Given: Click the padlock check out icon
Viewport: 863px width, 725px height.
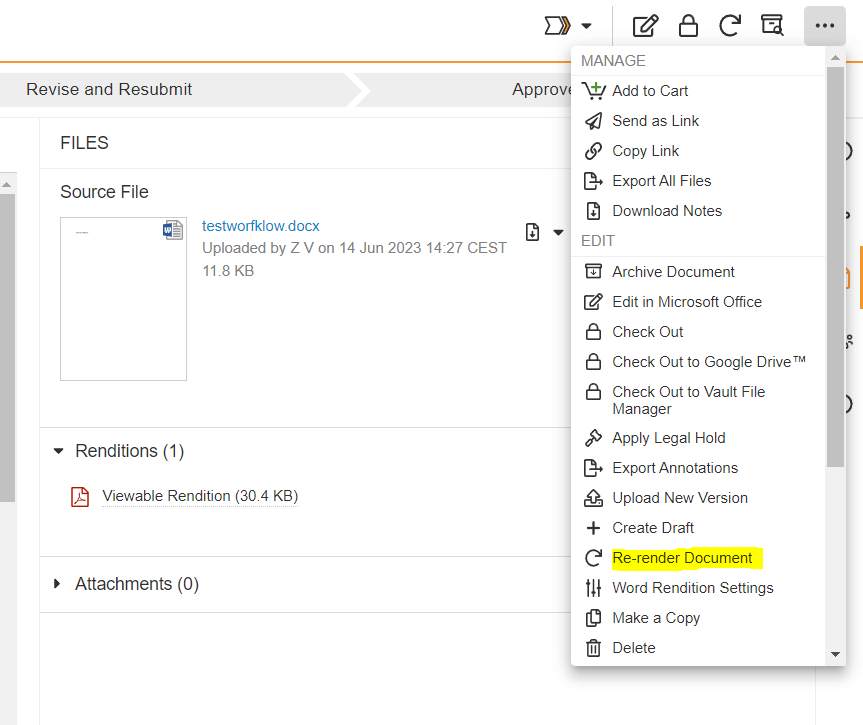Looking at the screenshot, I should click(x=688, y=26).
